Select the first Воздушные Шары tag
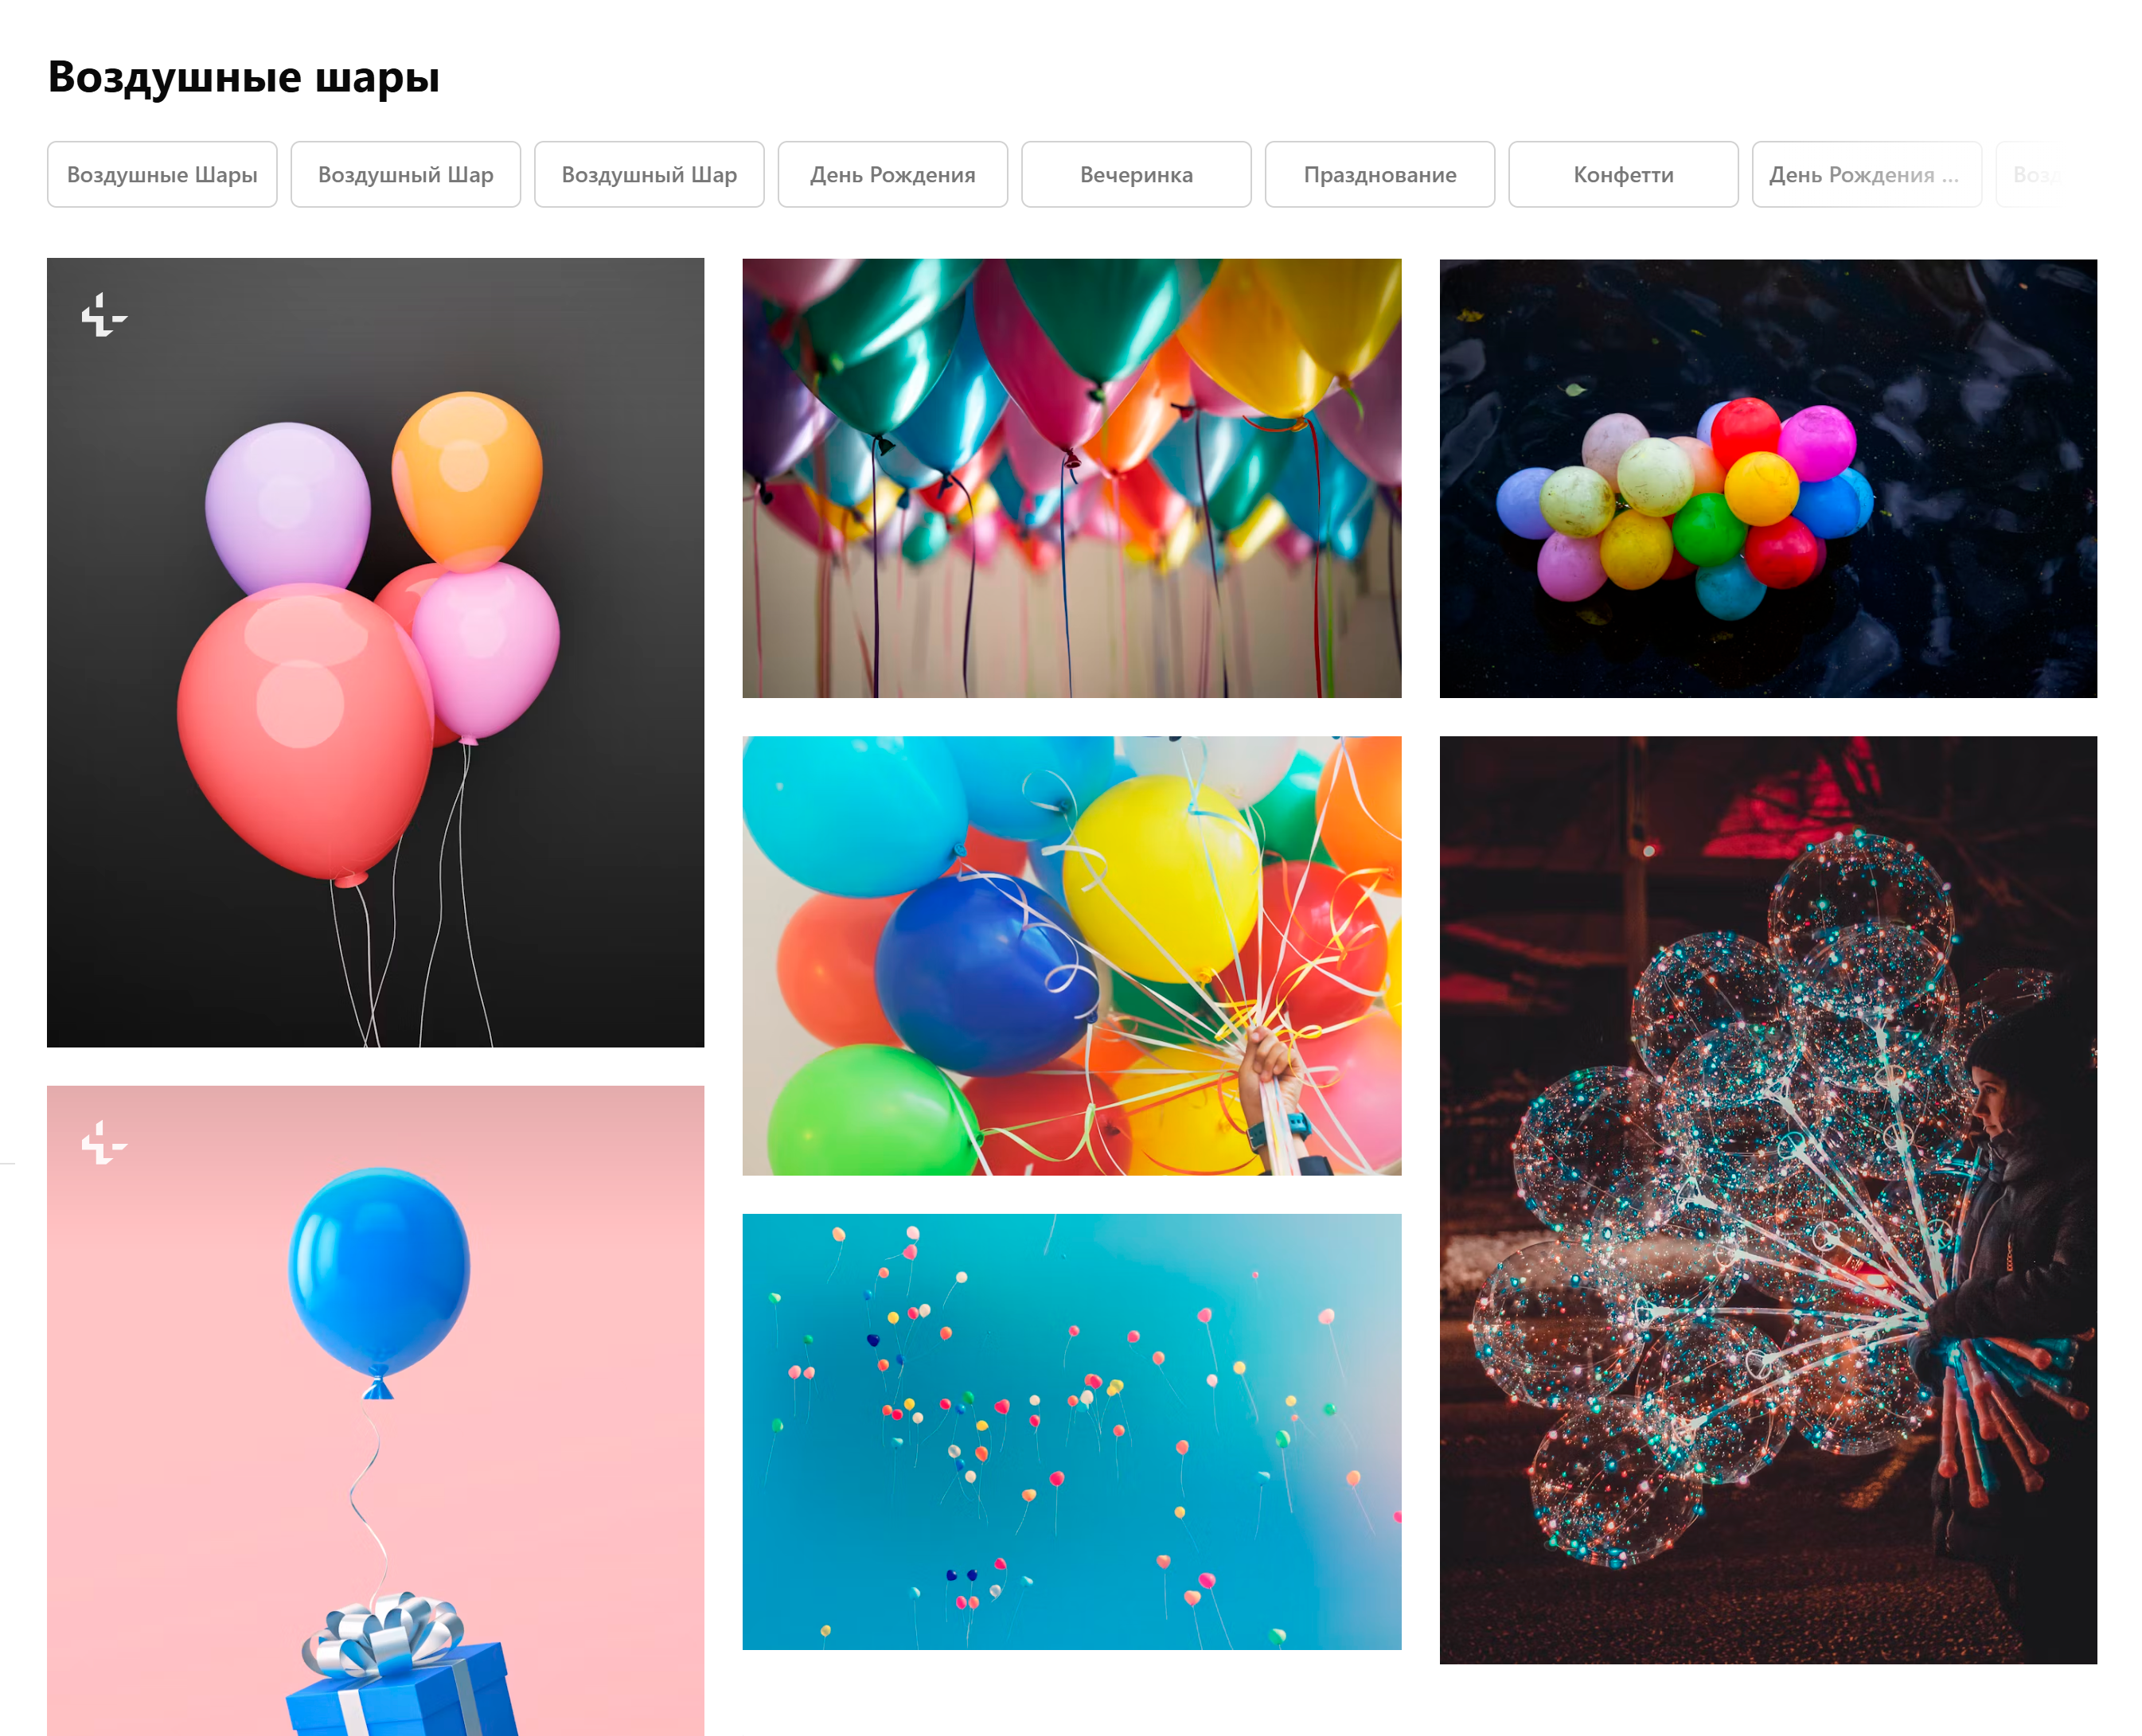Screen dimensions: 2142x1736 pyautogui.click(x=162, y=174)
